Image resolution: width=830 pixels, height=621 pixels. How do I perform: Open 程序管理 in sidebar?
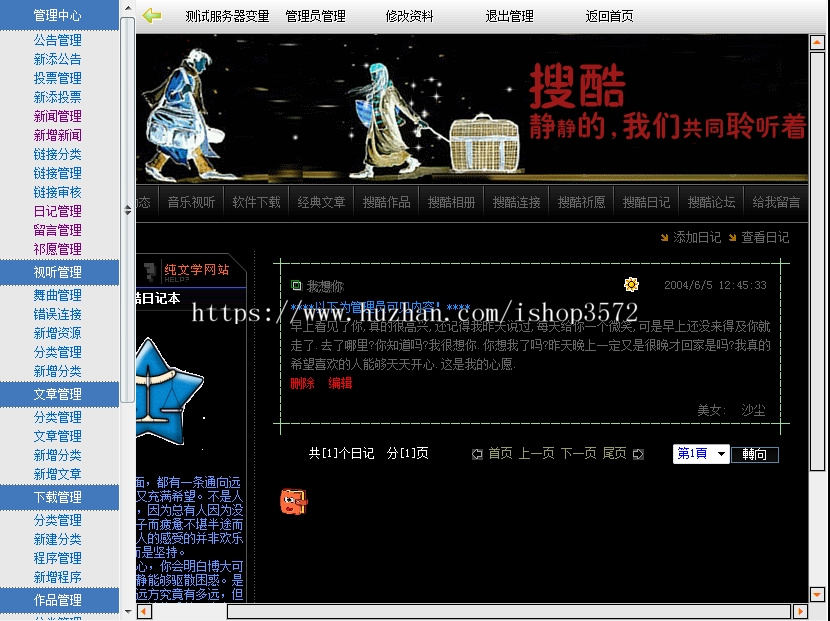coord(58,559)
